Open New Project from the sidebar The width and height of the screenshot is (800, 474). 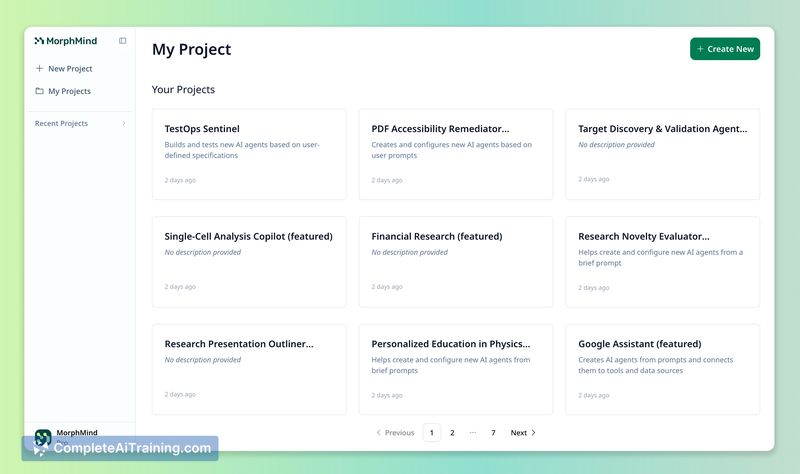tap(64, 68)
